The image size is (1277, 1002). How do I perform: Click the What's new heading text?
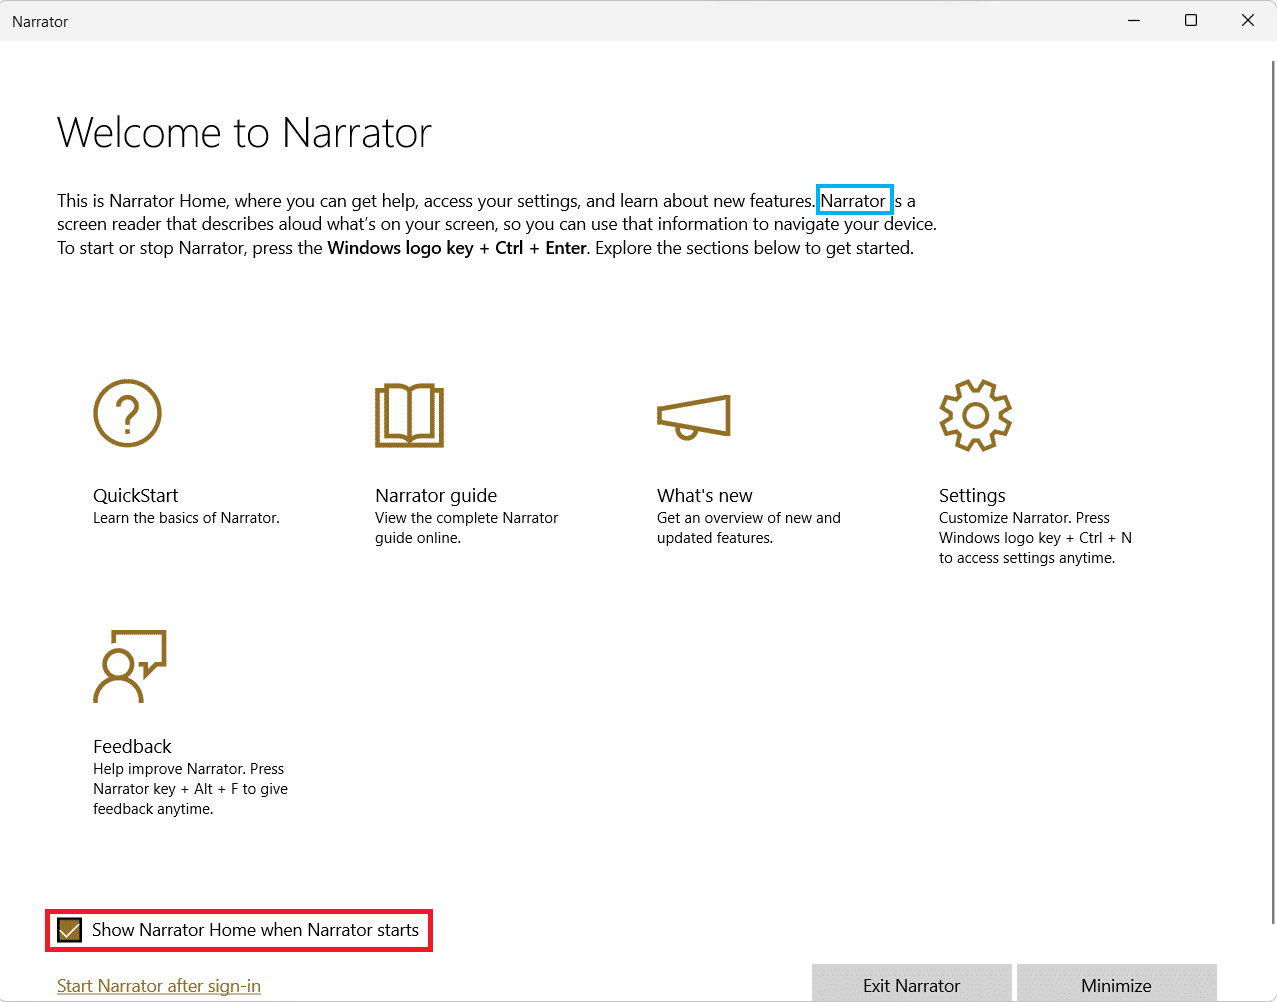pyautogui.click(x=704, y=495)
